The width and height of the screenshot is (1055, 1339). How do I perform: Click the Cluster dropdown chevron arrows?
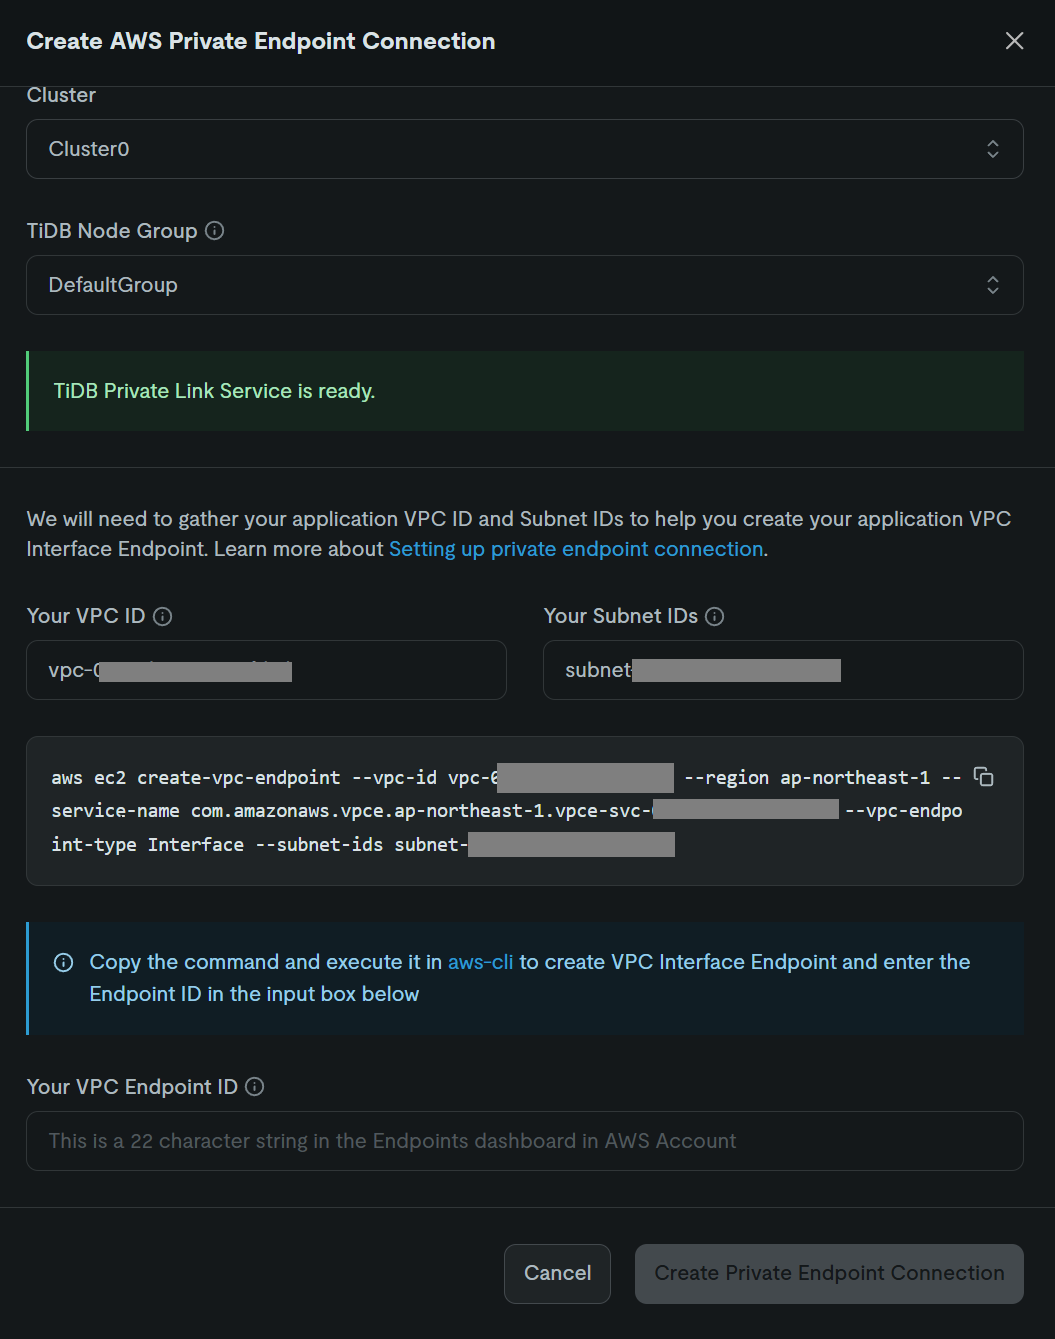click(x=993, y=149)
